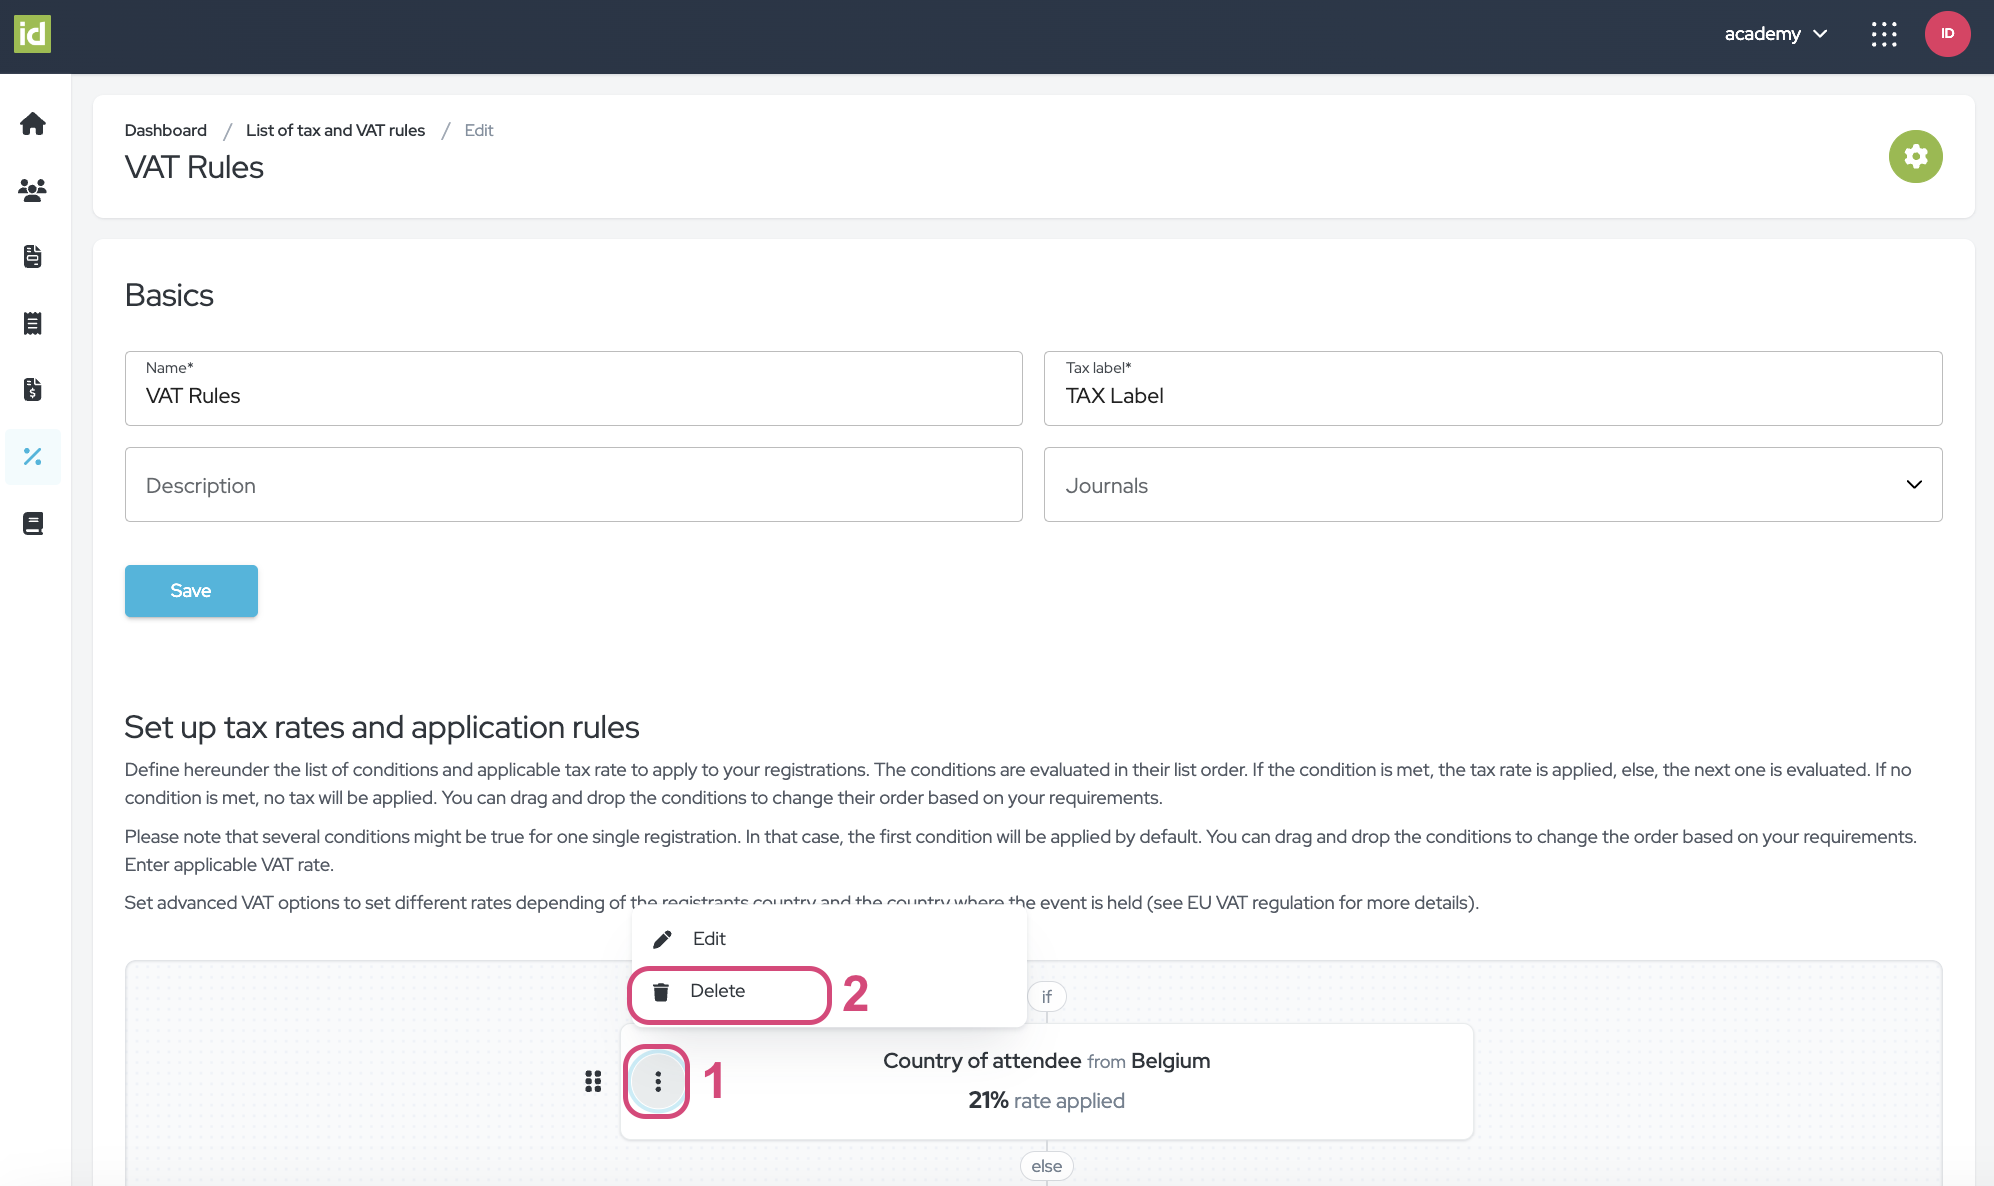The width and height of the screenshot is (1994, 1186).
Task: Click the settings gear icon top right
Action: coord(1916,155)
